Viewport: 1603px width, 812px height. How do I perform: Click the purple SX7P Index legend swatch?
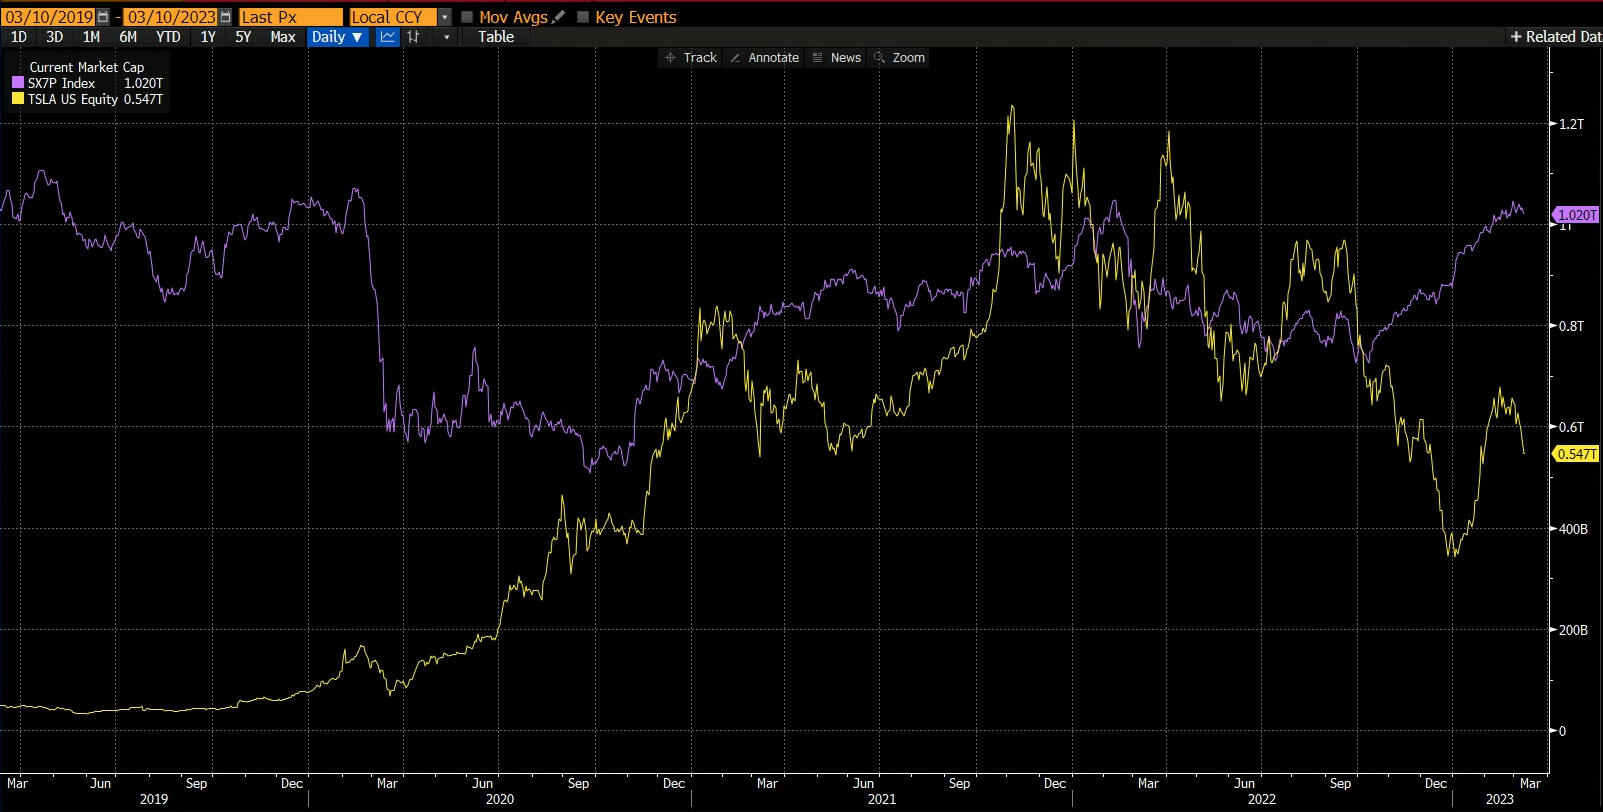[18, 83]
